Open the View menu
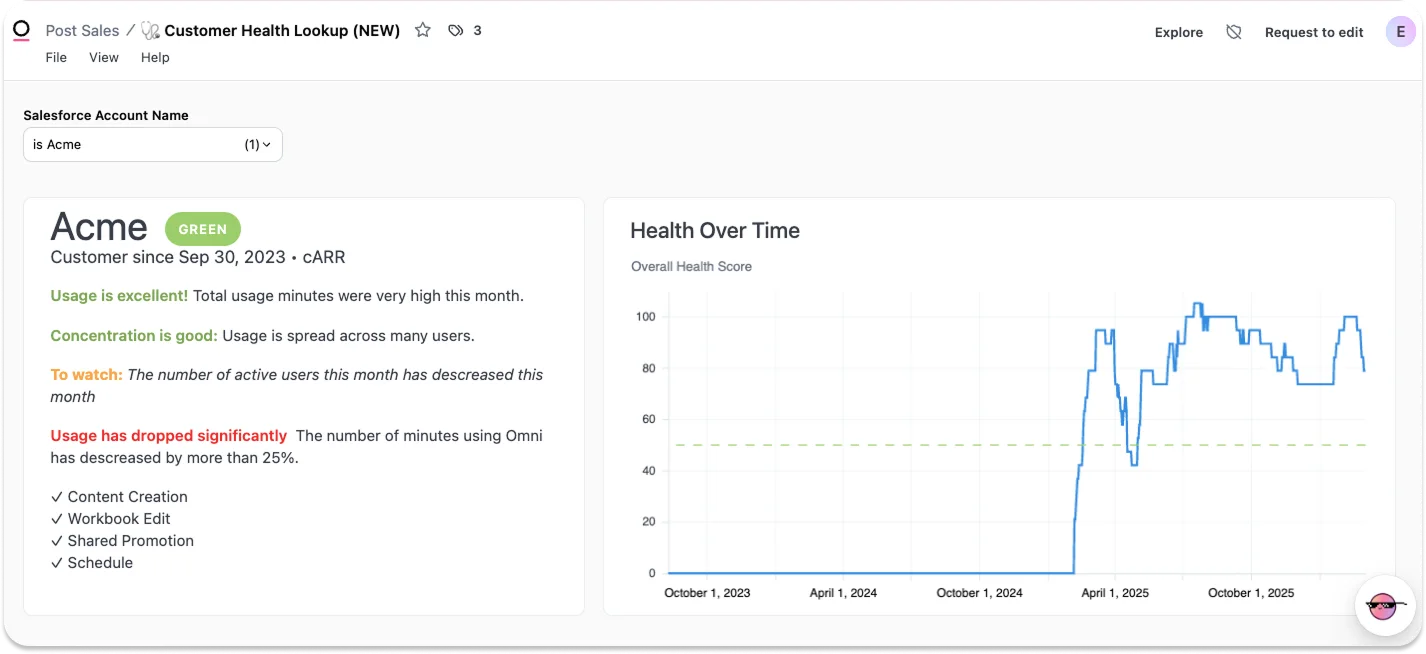1426x654 pixels. coord(104,57)
